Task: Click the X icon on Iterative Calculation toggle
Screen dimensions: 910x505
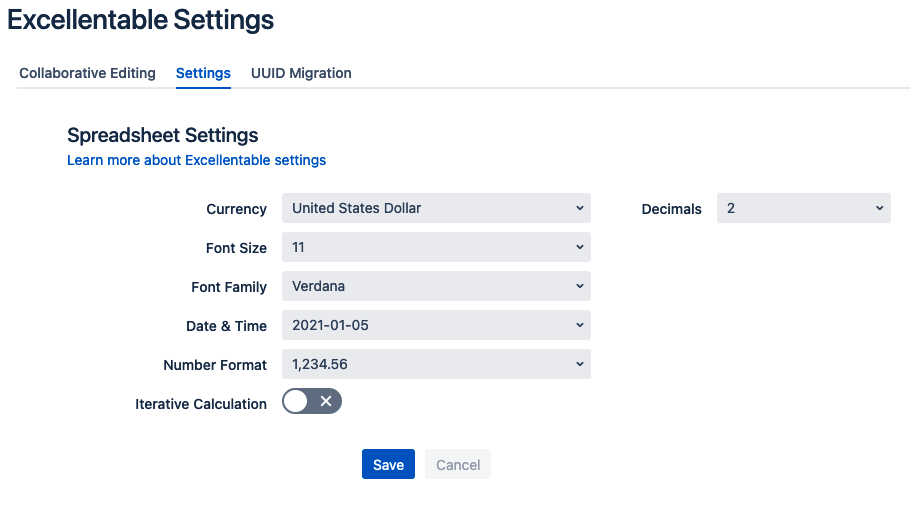Action: click(326, 401)
